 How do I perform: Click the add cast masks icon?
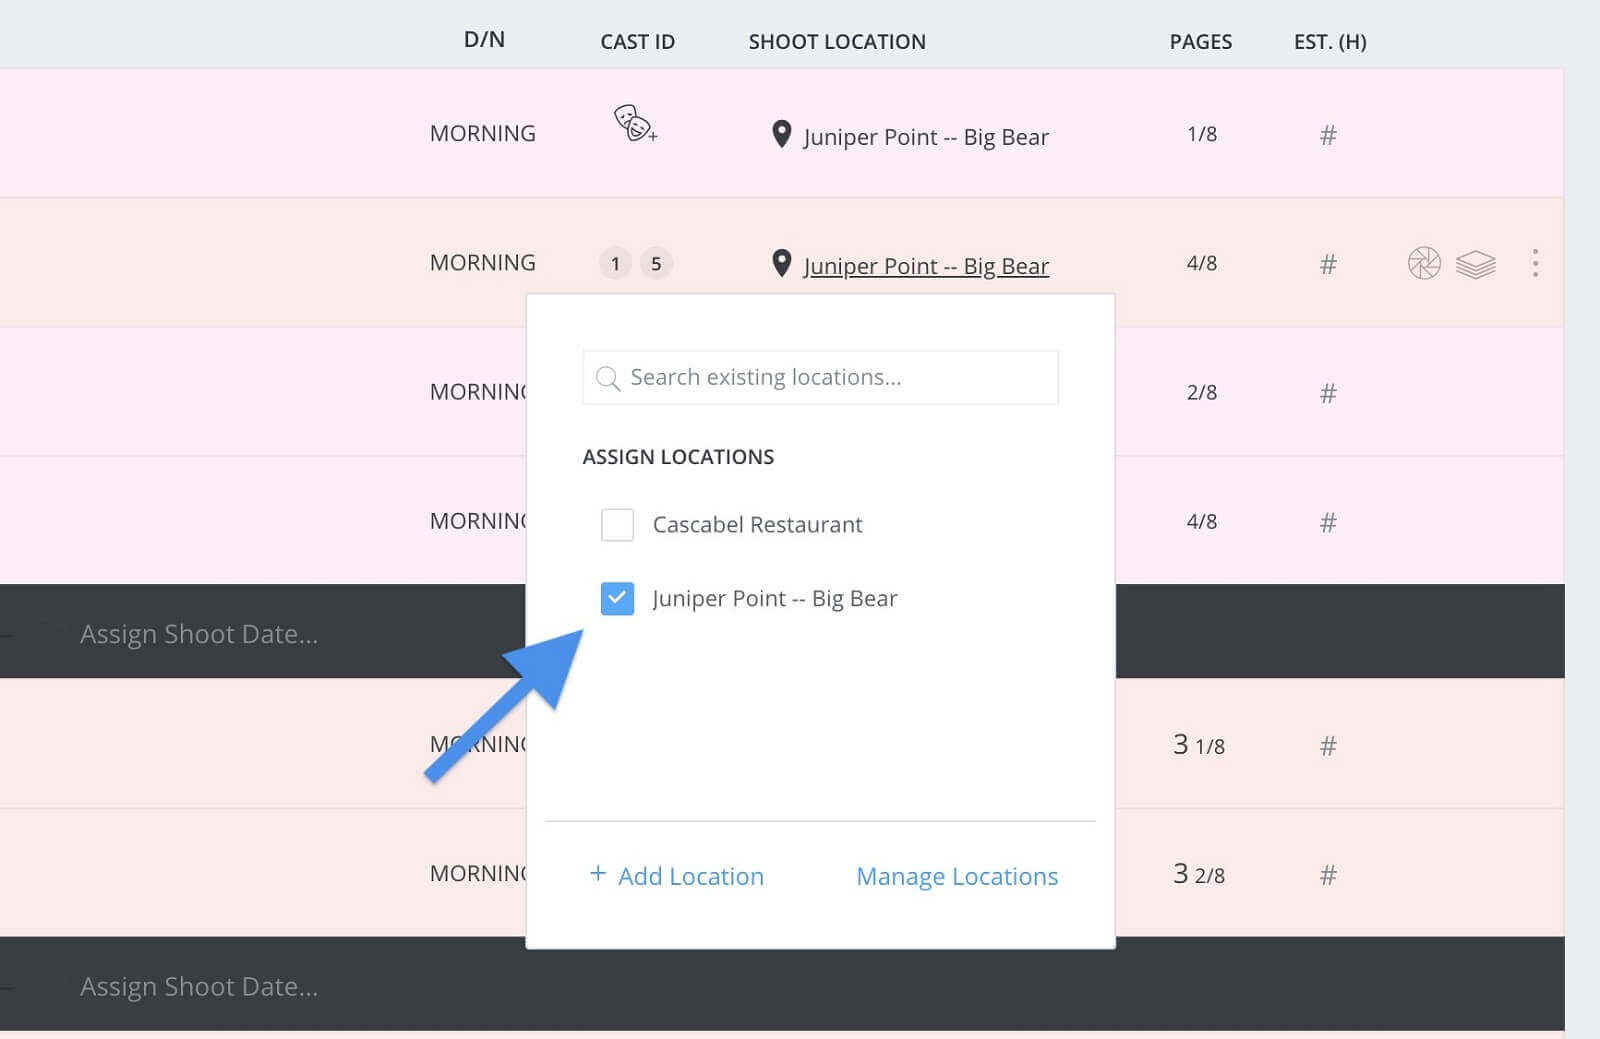pos(634,124)
